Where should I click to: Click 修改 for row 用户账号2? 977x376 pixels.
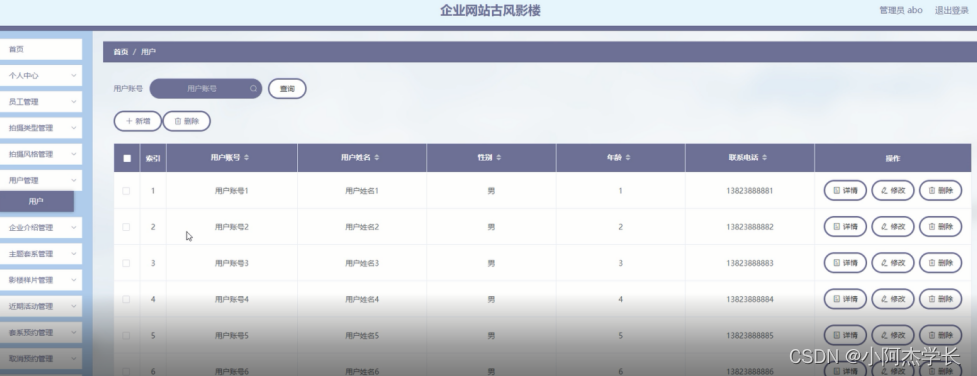click(892, 227)
